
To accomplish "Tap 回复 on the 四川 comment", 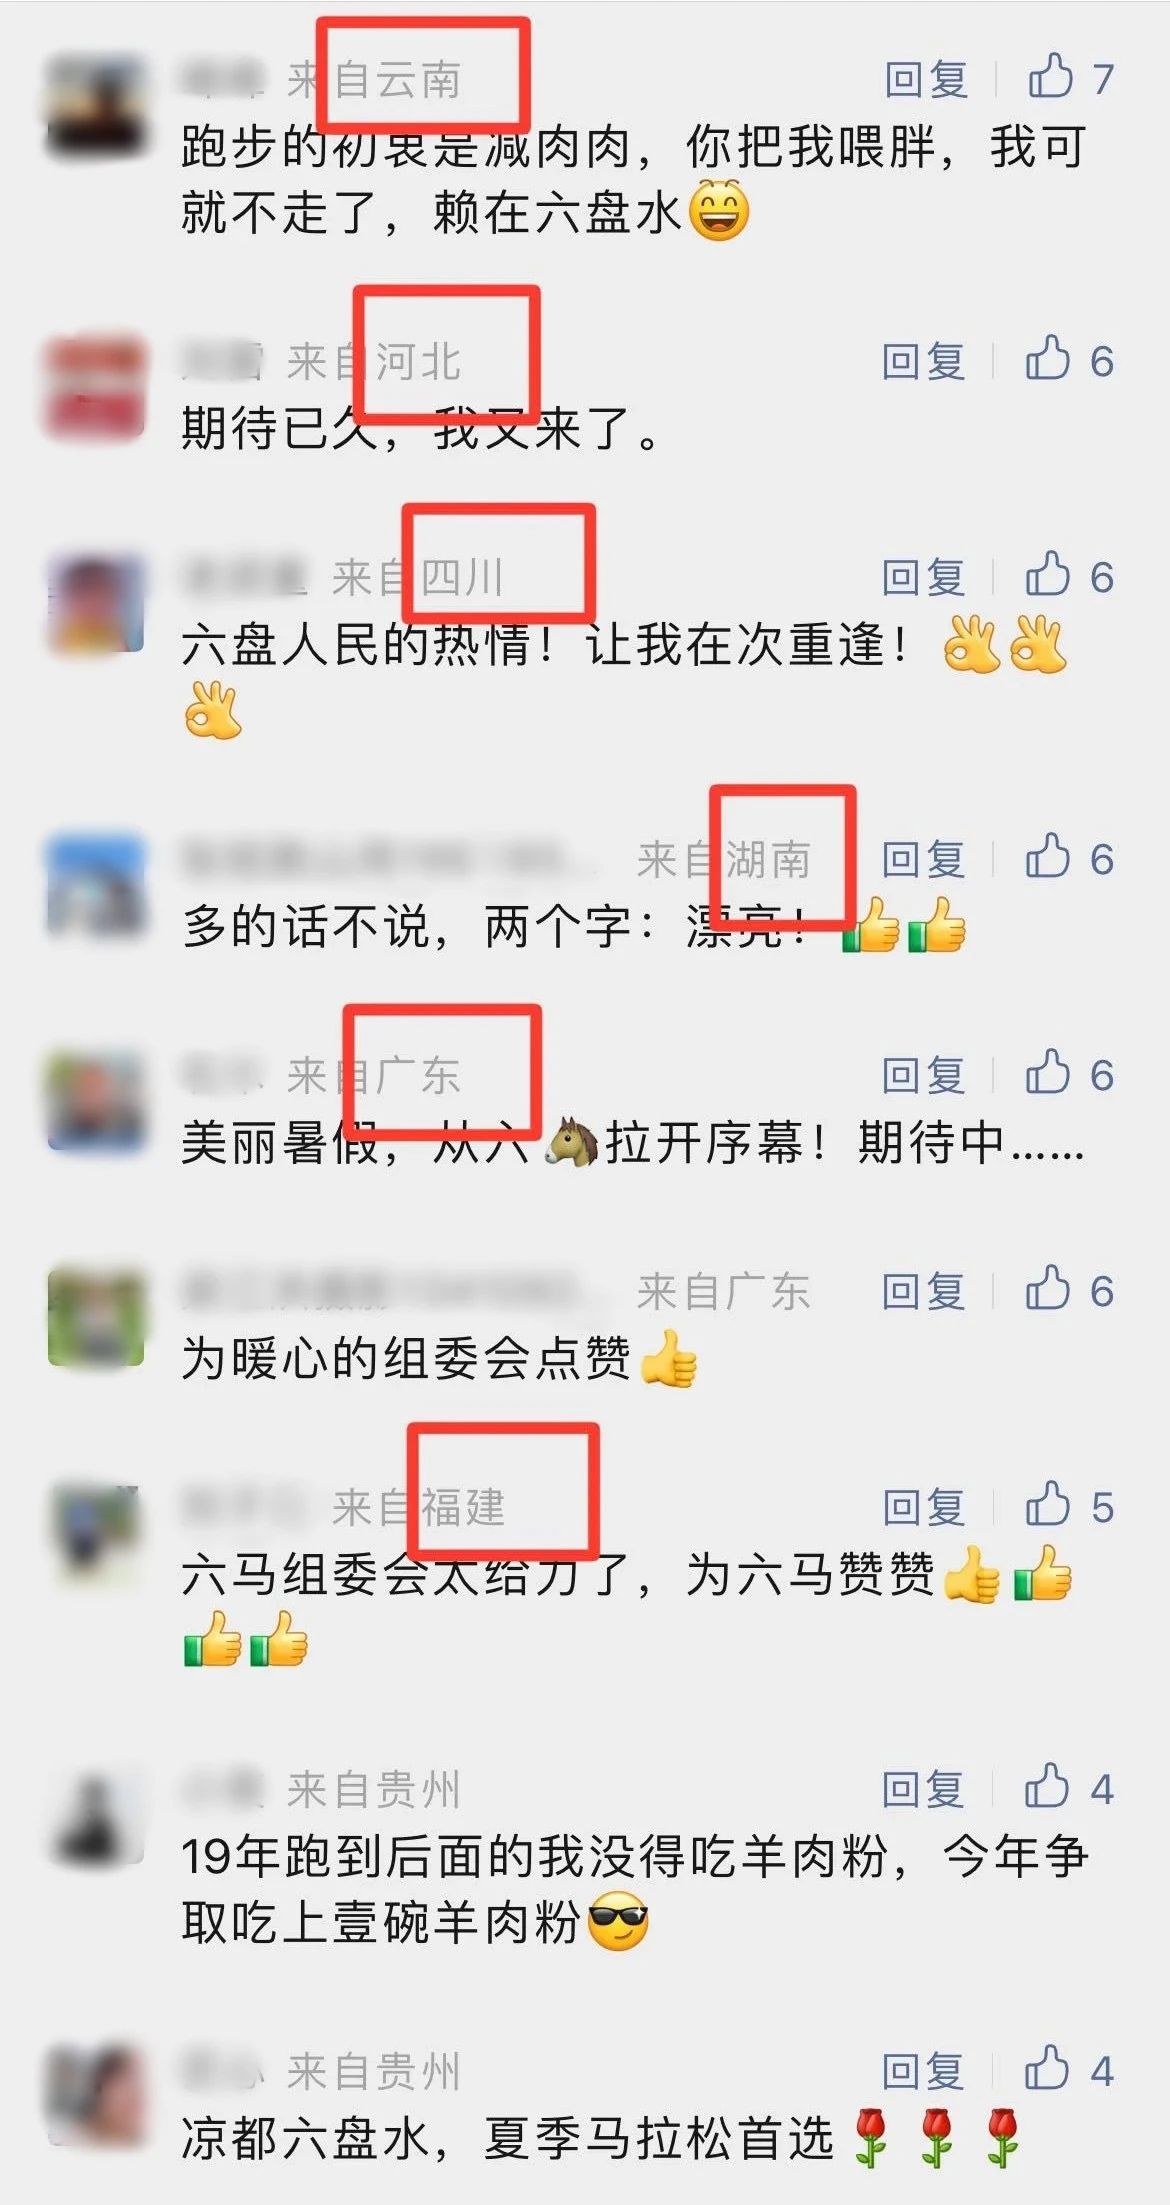I will (x=923, y=577).
